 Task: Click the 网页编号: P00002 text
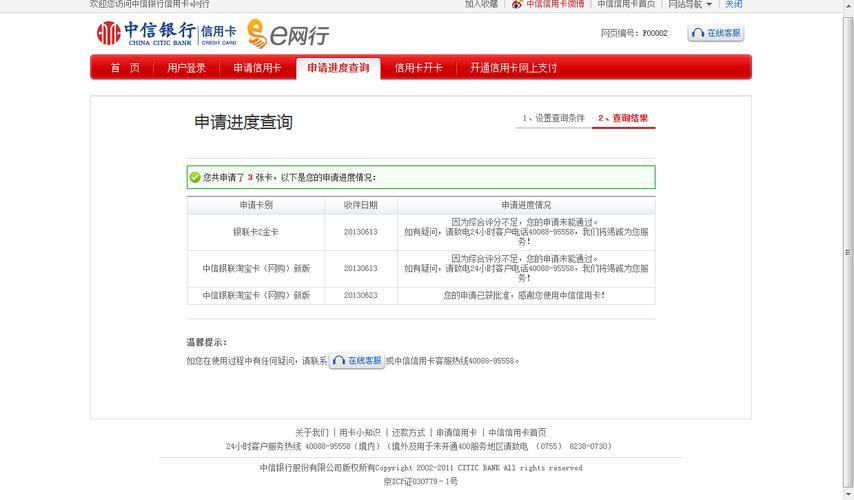[x=634, y=33]
